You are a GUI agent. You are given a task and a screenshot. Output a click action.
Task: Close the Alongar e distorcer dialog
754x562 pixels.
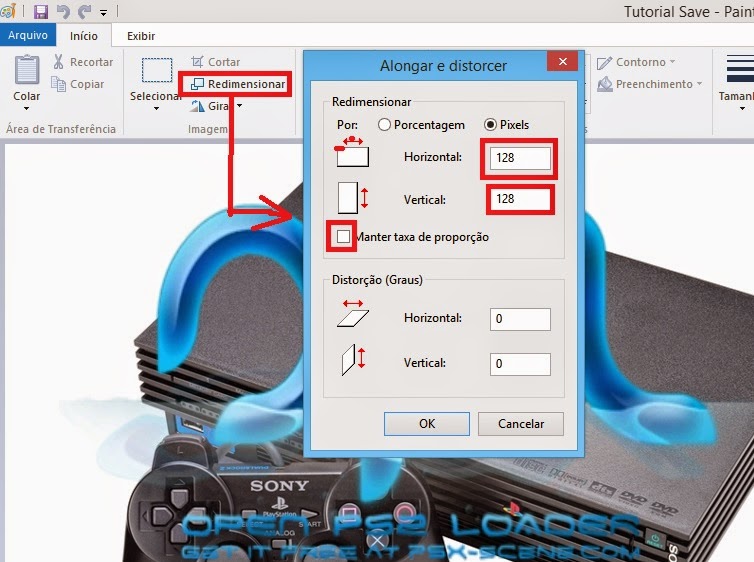click(563, 62)
